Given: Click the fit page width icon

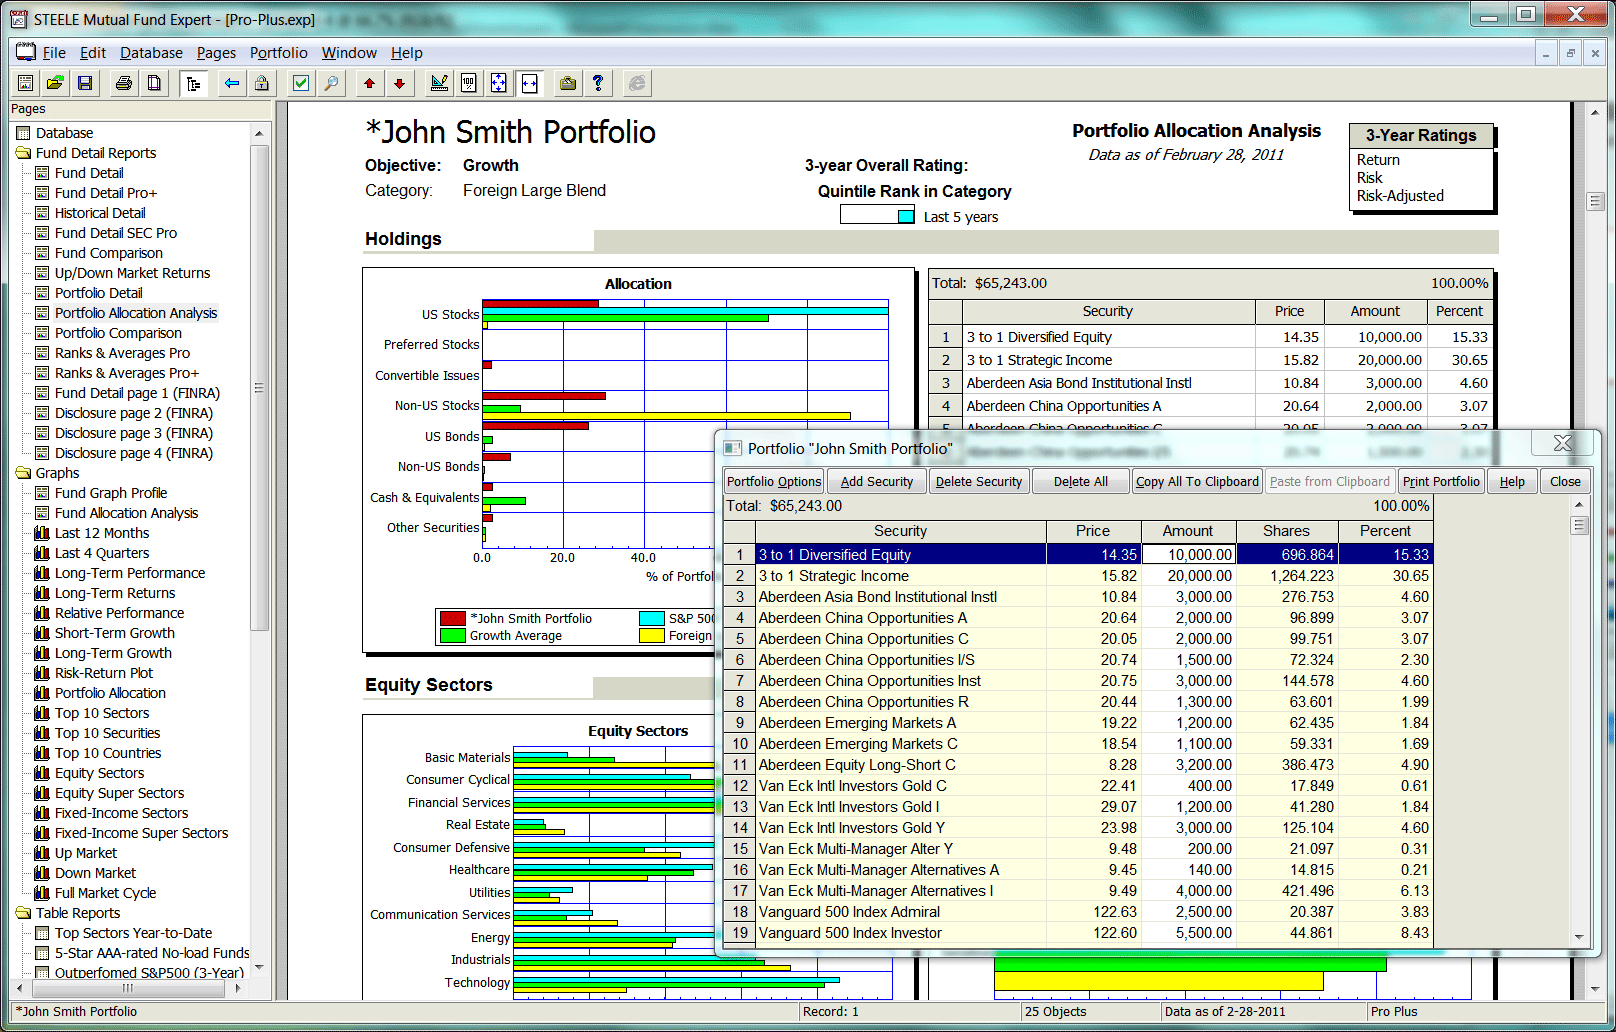Looking at the screenshot, I should [530, 84].
